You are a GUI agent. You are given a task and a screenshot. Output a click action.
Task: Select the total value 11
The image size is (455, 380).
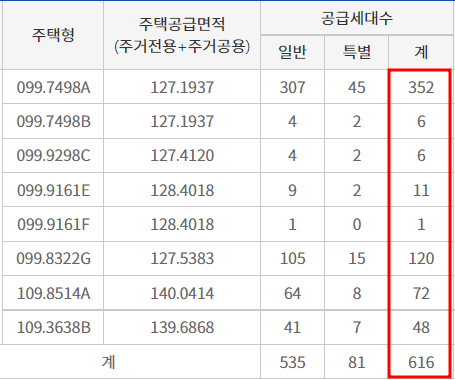421,191
